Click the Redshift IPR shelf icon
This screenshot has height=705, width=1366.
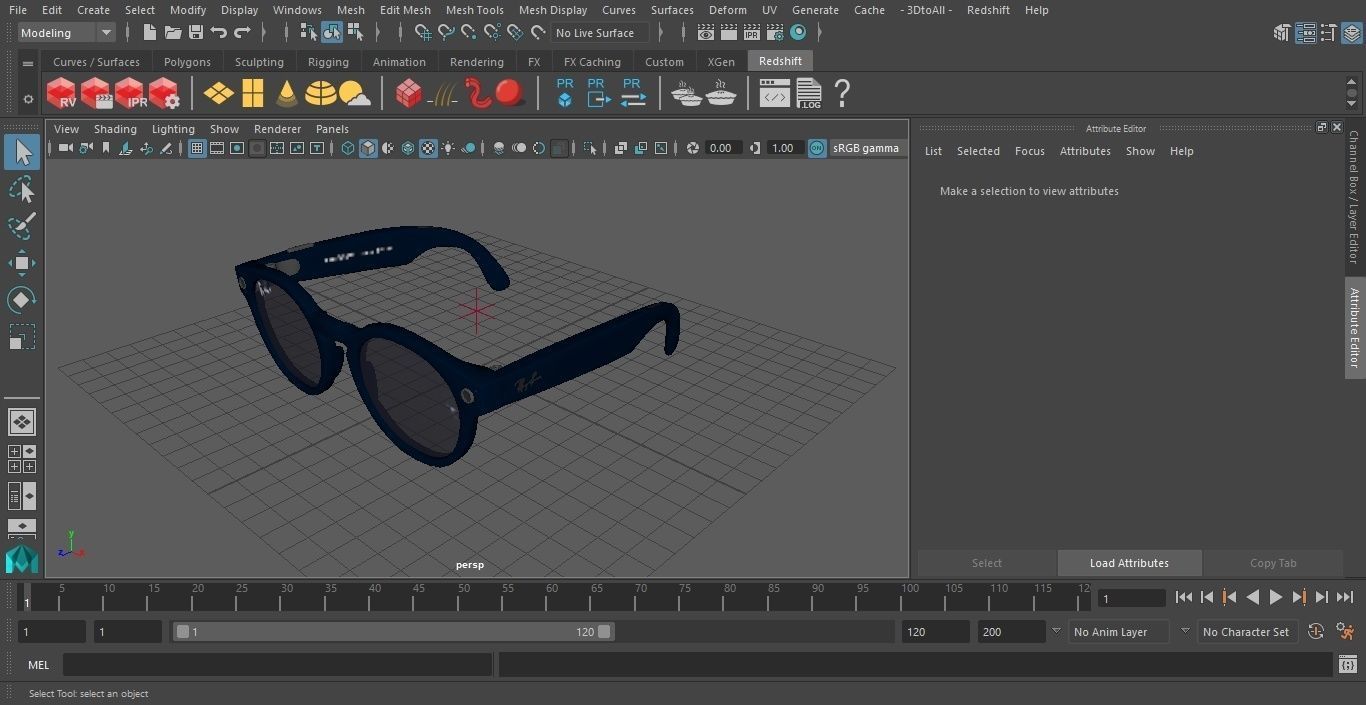[130, 94]
